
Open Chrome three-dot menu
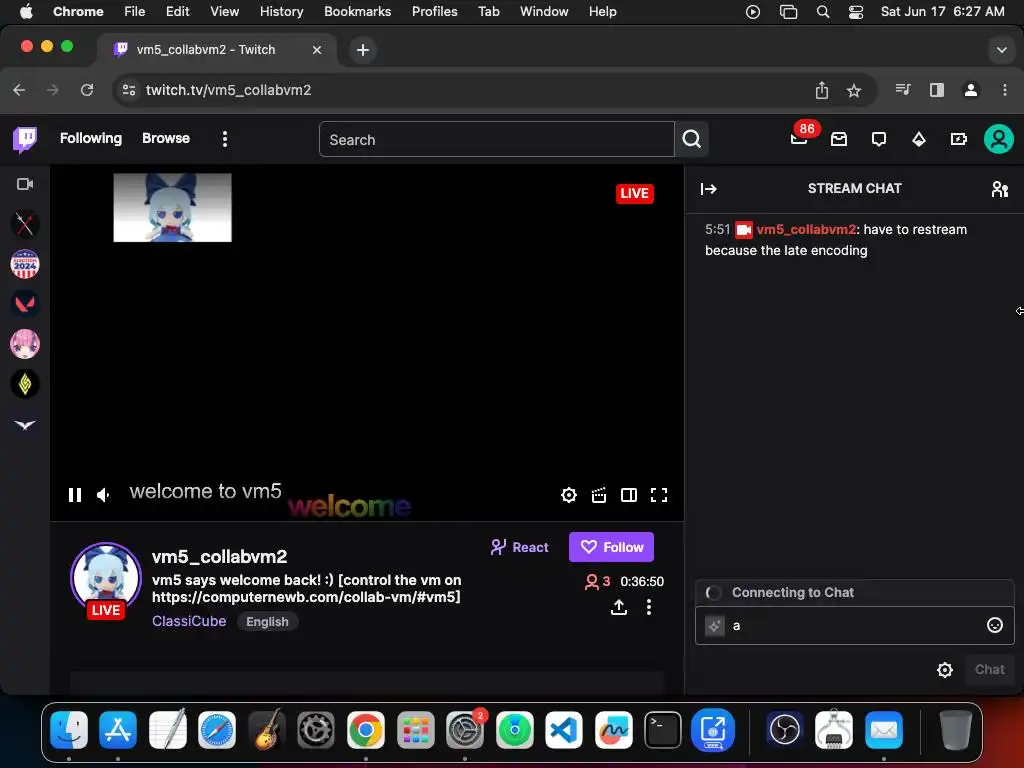point(1004,90)
